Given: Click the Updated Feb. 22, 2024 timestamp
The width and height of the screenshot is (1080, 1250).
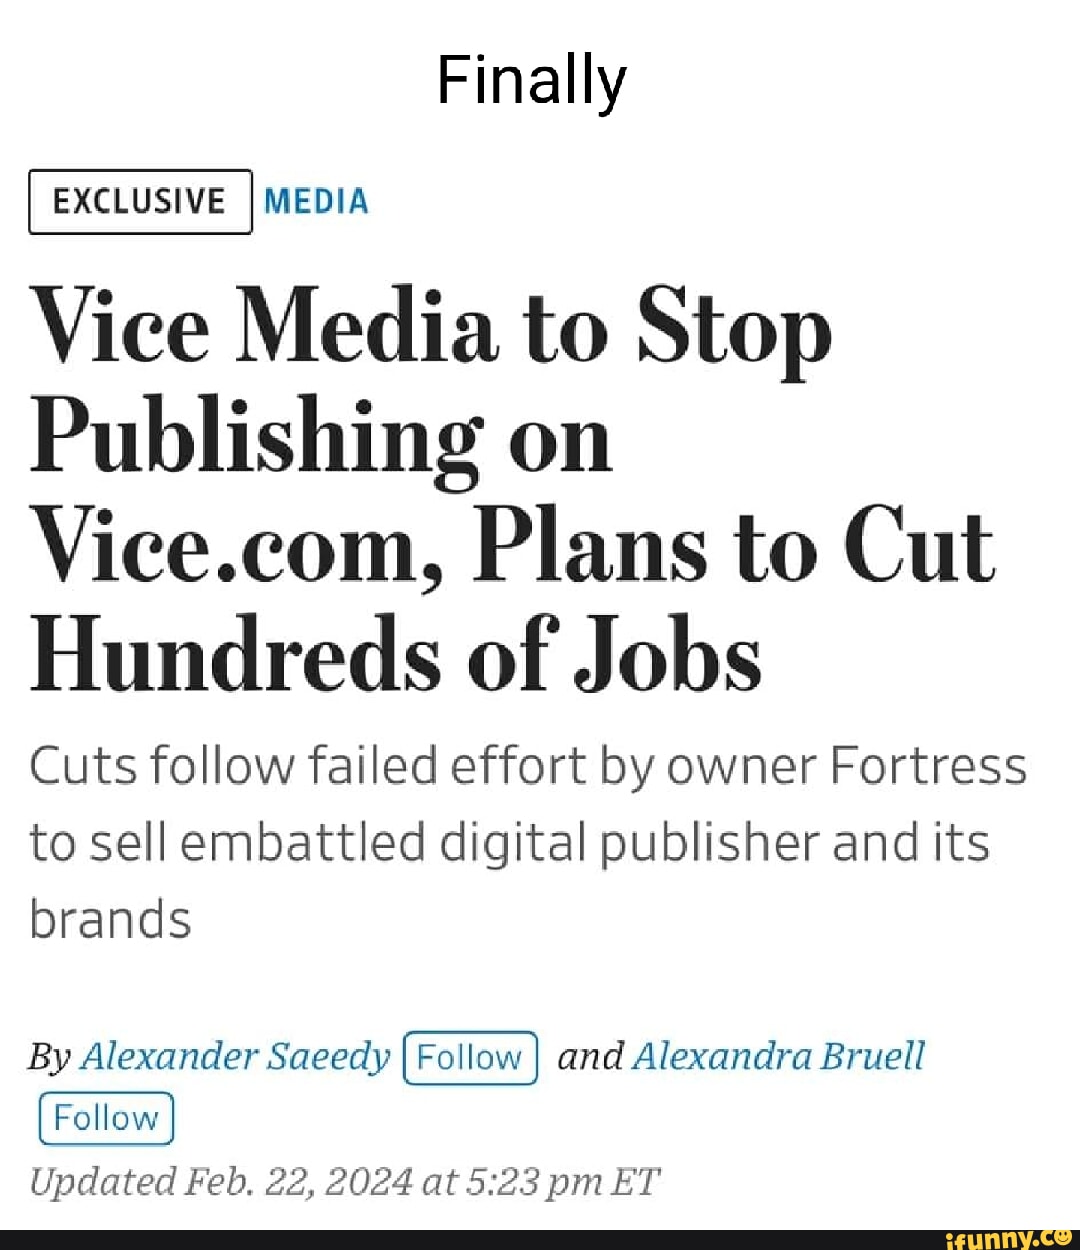Looking at the screenshot, I should [x=344, y=1181].
